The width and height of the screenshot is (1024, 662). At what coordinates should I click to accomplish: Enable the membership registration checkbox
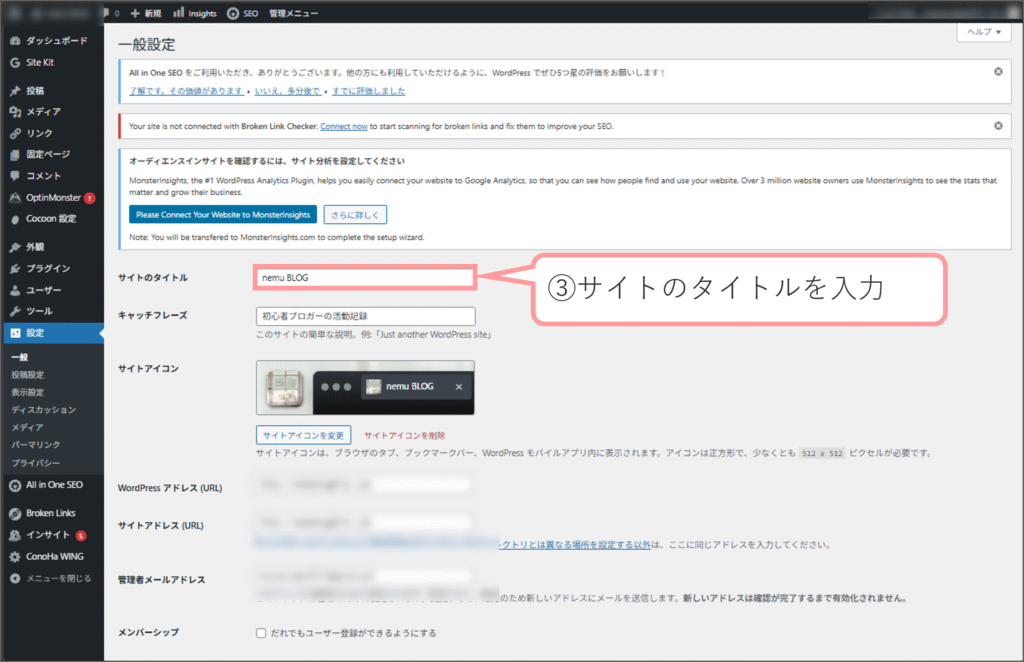(x=261, y=633)
